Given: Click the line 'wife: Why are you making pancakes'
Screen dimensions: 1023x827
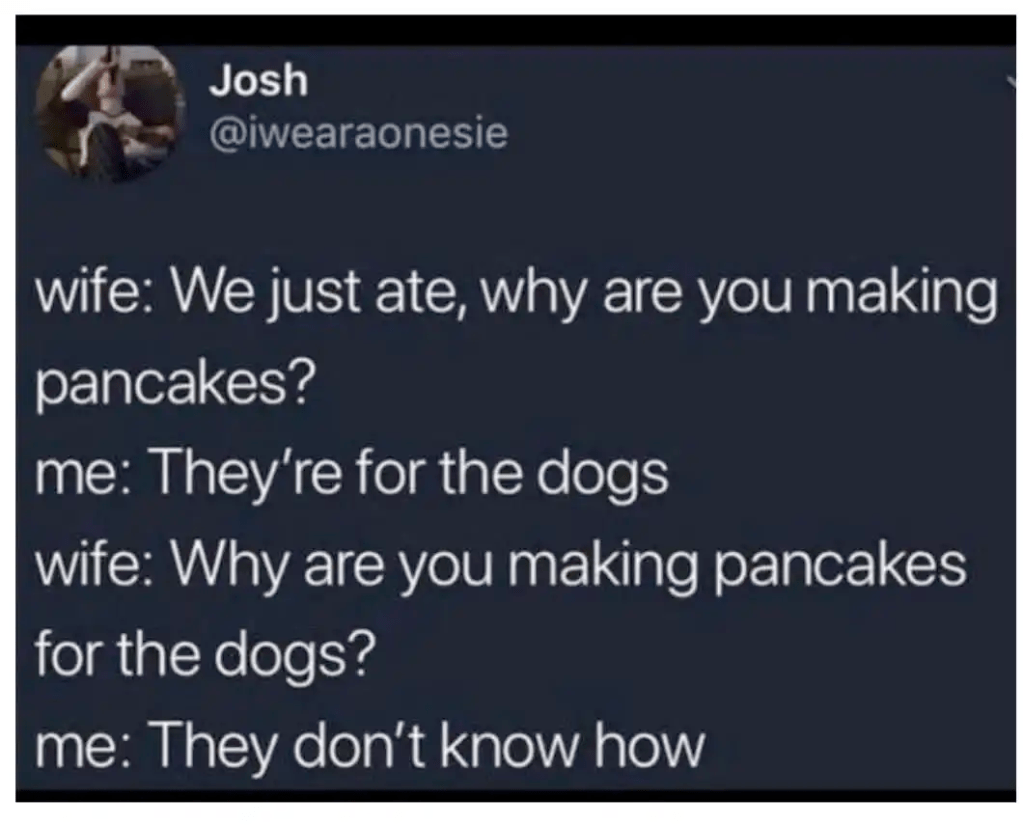Looking at the screenshot, I should click(x=500, y=567).
